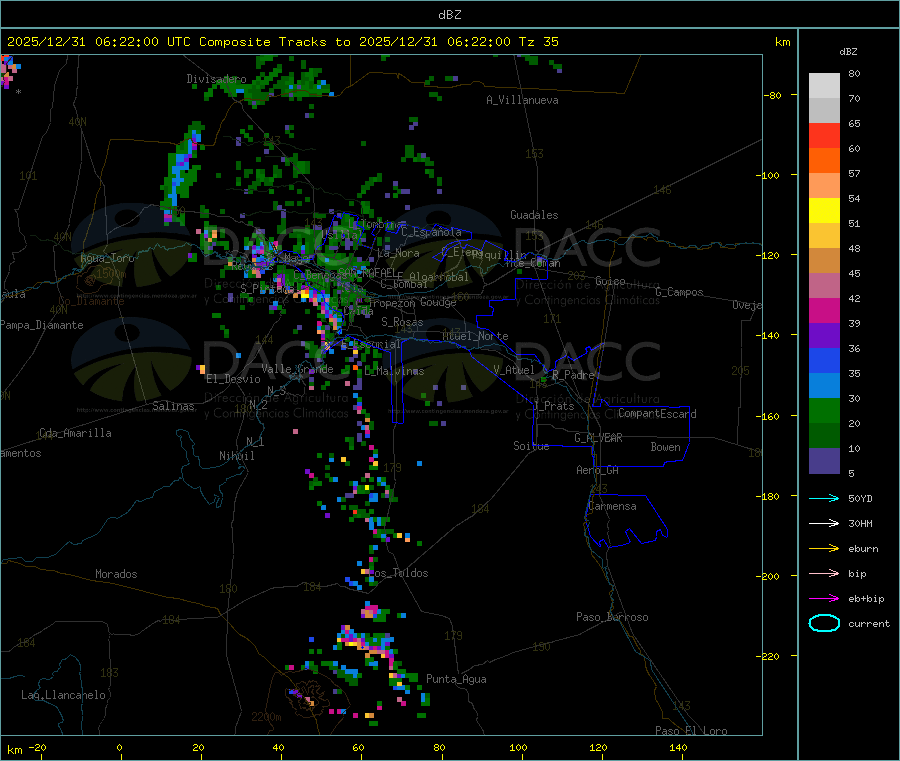Screen dimensions: 900x761
Task: Click the composite tracks timestamp header text
Action: coord(283,42)
